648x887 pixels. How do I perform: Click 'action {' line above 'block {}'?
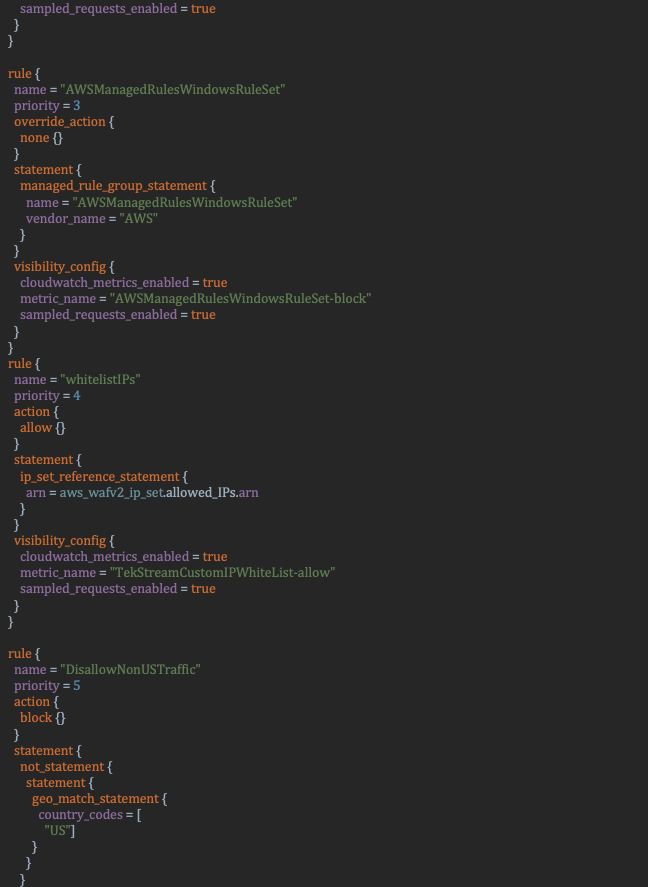36,702
